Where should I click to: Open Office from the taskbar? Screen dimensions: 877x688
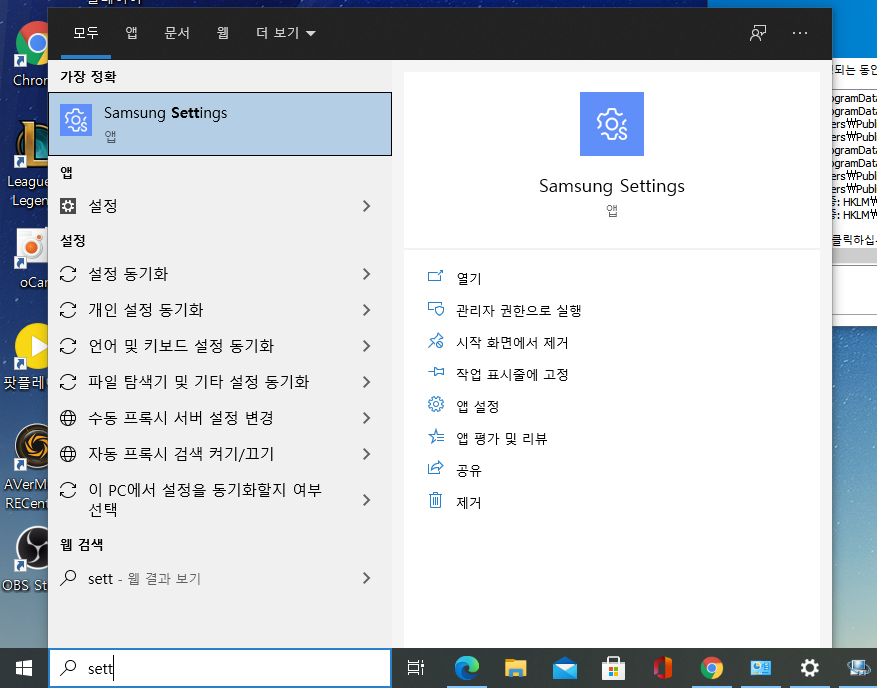click(x=663, y=668)
